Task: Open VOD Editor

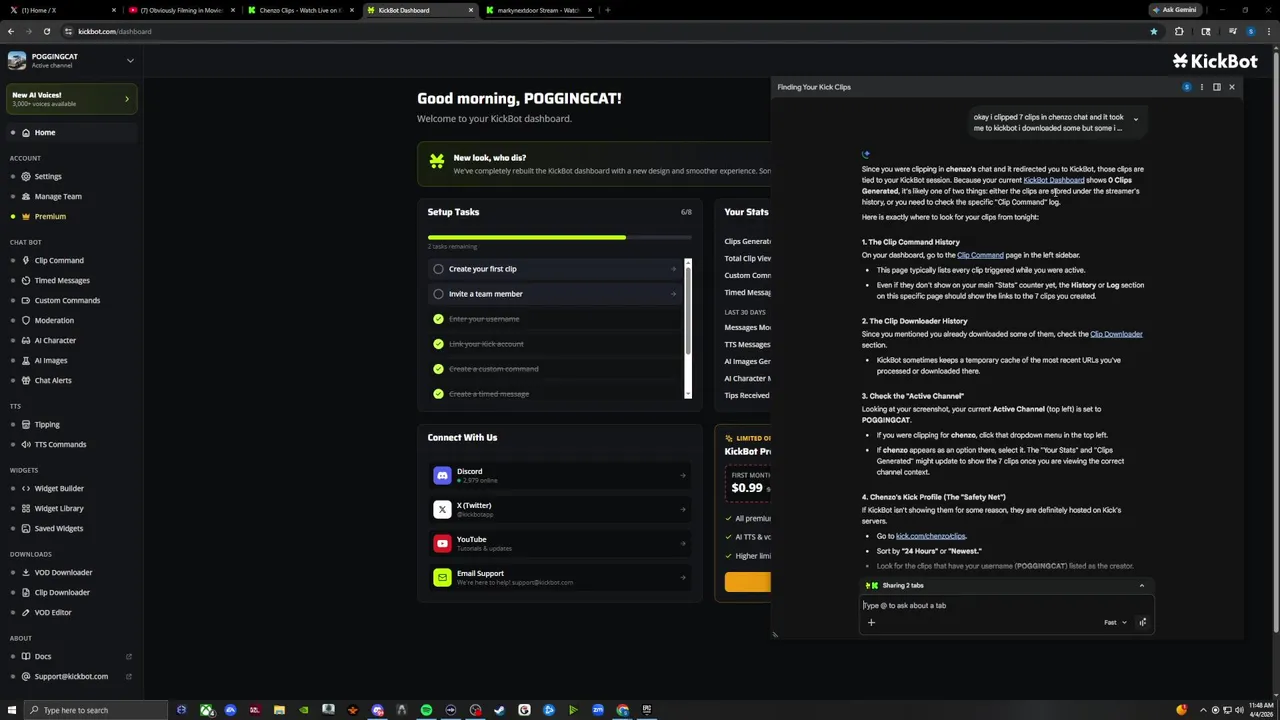Action: 70,612
